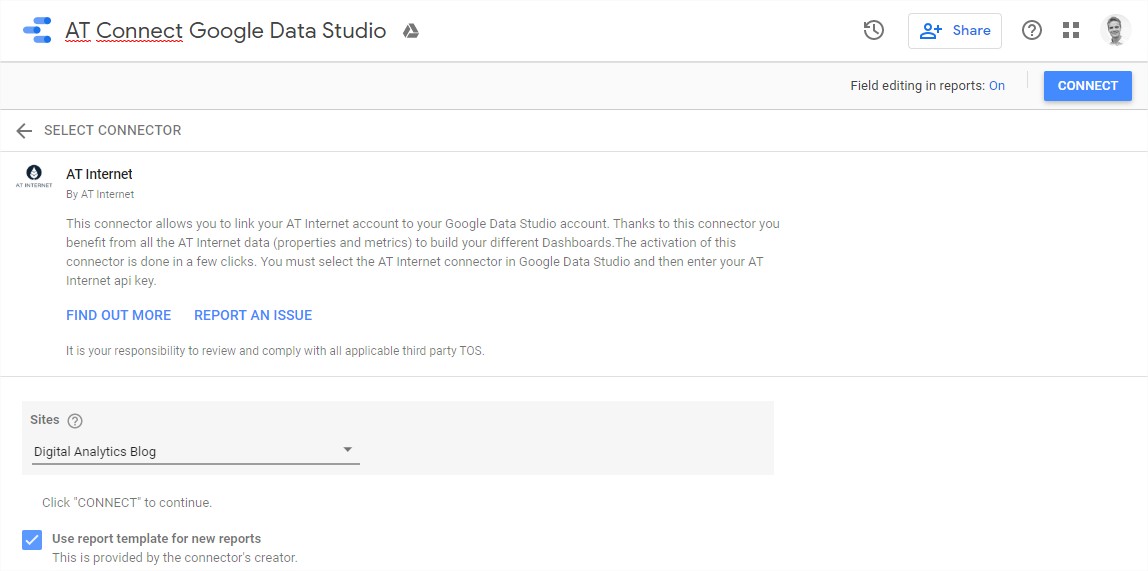Click the By AT Internet author text
Screen dimensions: 1148x571
pyautogui.click(x=100, y=195)
